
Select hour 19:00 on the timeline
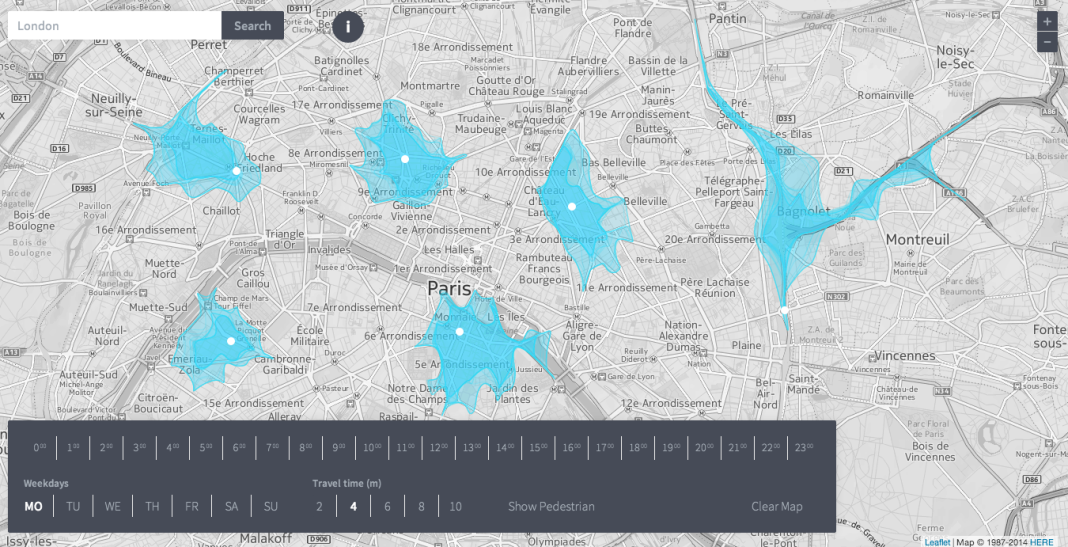pyautogui.click(x=672, y=448)
